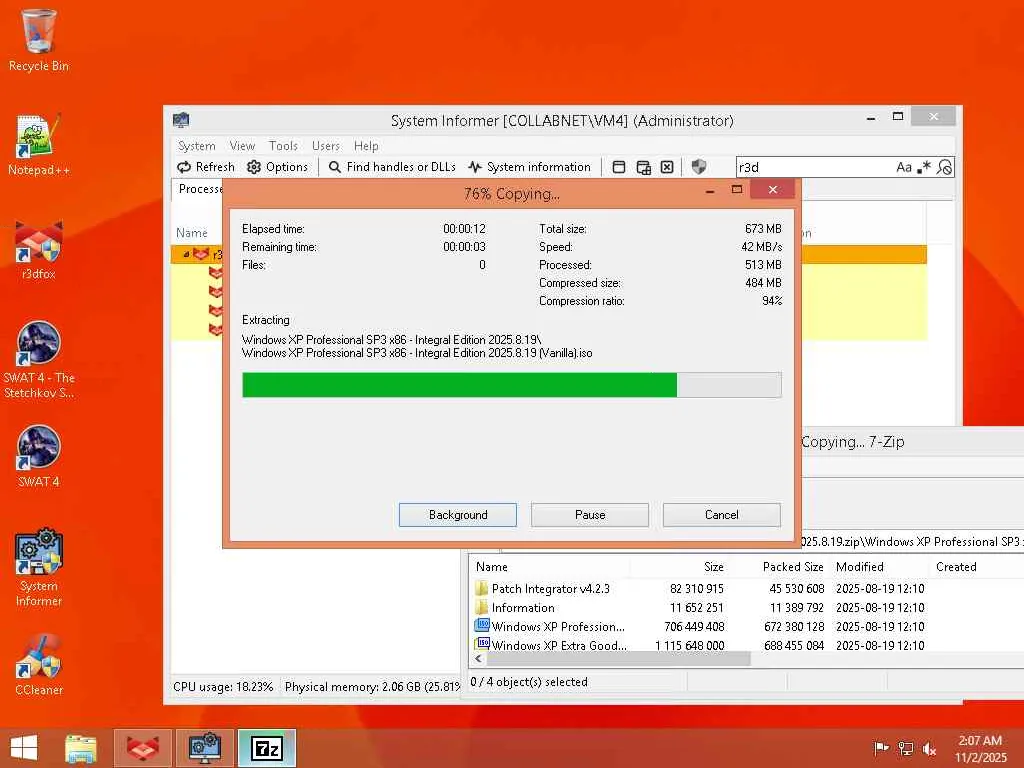Cancel the copying operation

click(722, 515)
